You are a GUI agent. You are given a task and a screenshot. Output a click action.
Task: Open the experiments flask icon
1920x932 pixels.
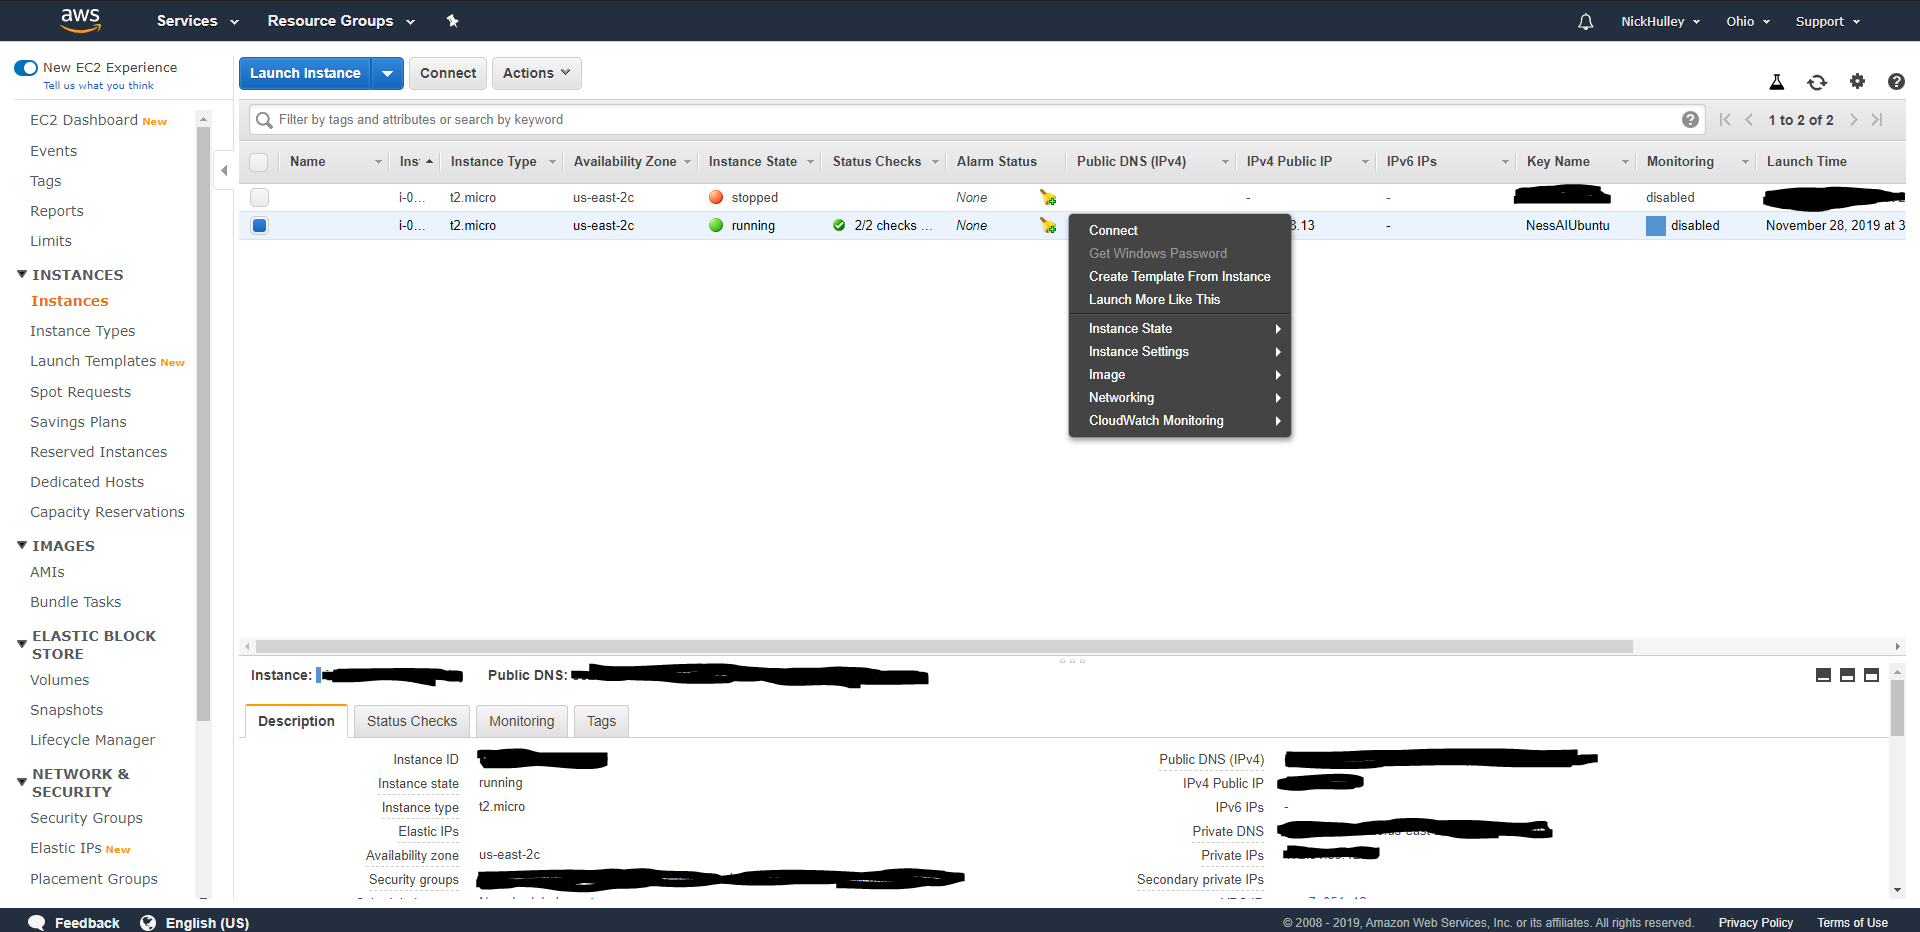[x=1777, y=82]
